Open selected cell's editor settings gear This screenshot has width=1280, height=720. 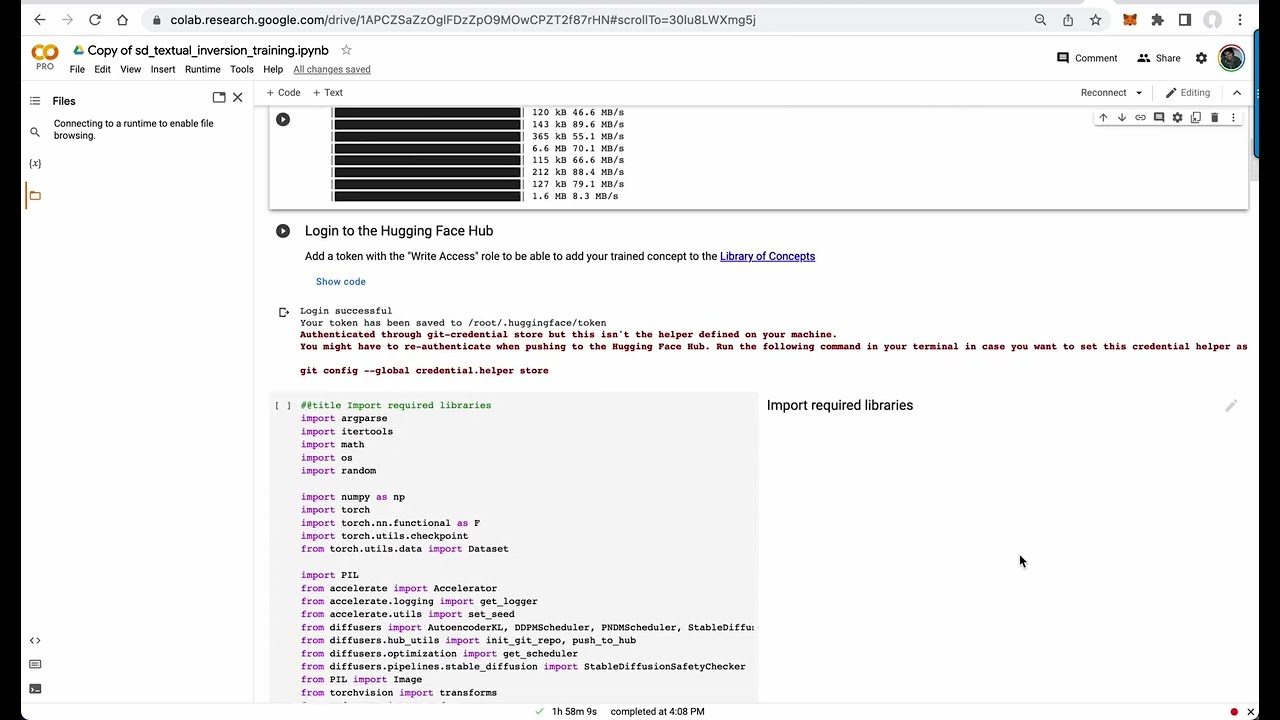pyautogui.click(x=1177, y=118)
